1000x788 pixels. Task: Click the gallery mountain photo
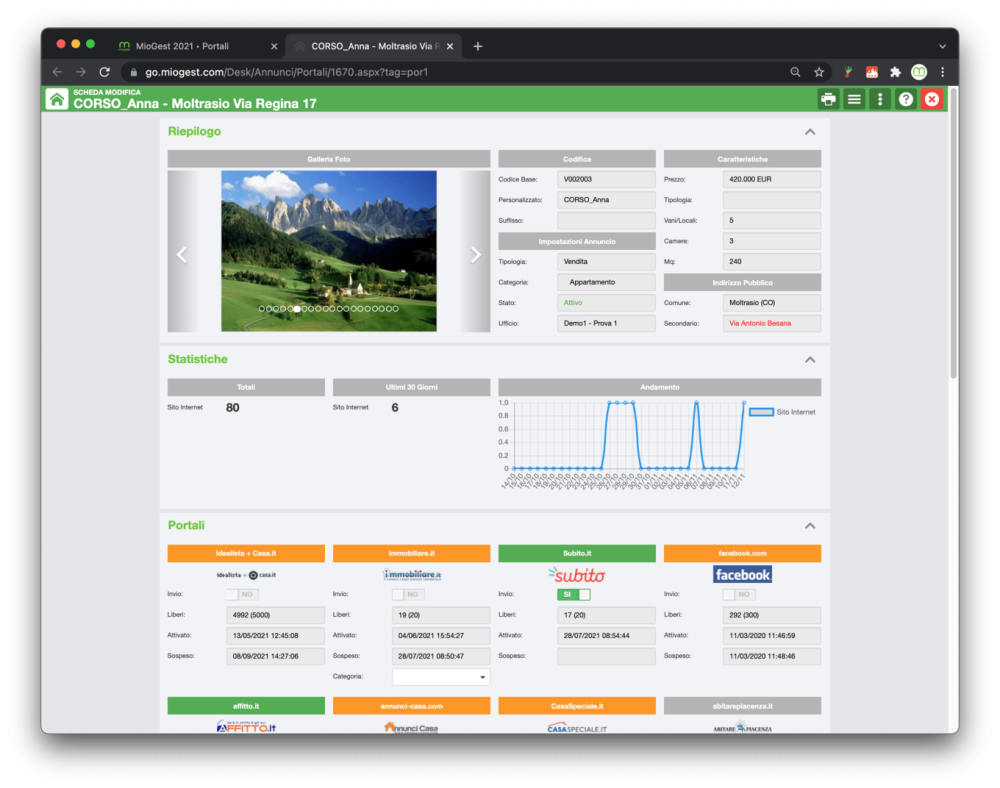click(x=329, y=251)
